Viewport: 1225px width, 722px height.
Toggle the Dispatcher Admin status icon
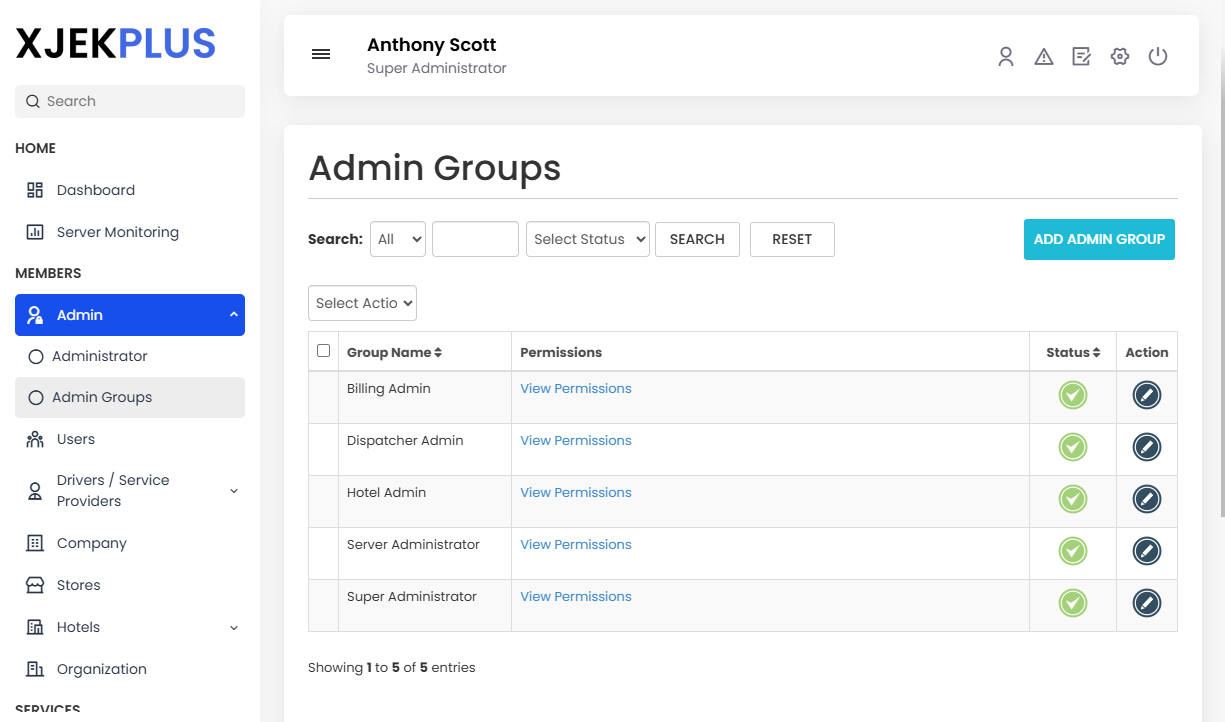tap(1072, 447)
